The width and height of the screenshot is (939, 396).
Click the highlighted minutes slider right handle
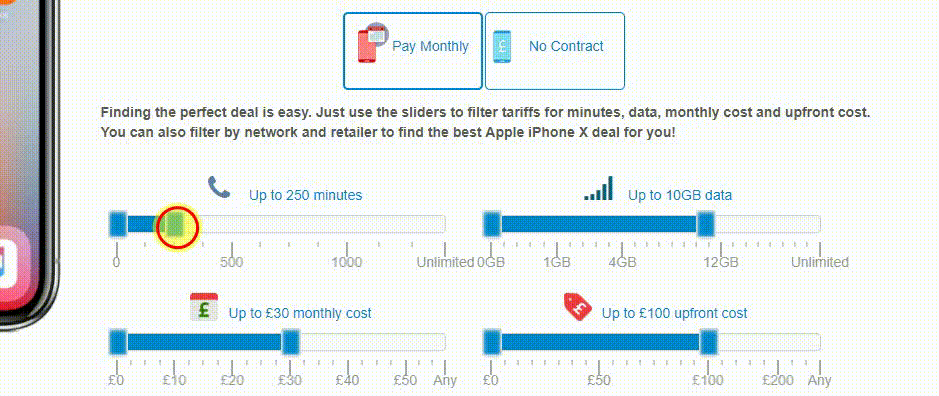175,225
